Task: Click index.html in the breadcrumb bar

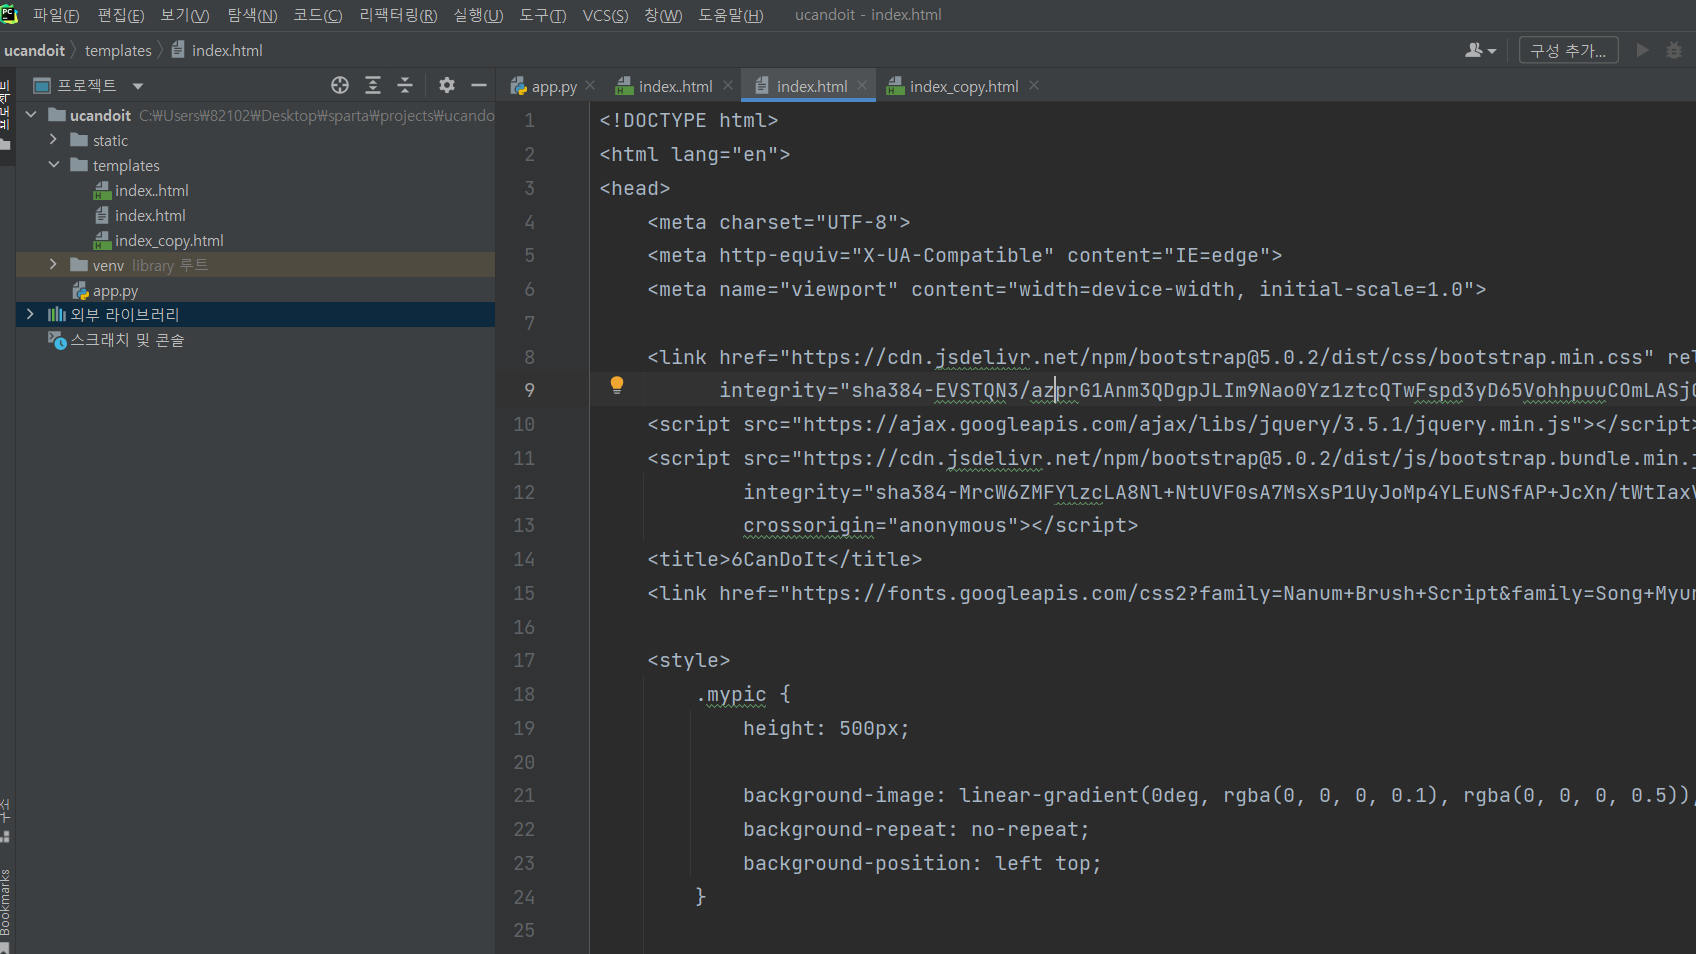Action: [x=227, y=50]
